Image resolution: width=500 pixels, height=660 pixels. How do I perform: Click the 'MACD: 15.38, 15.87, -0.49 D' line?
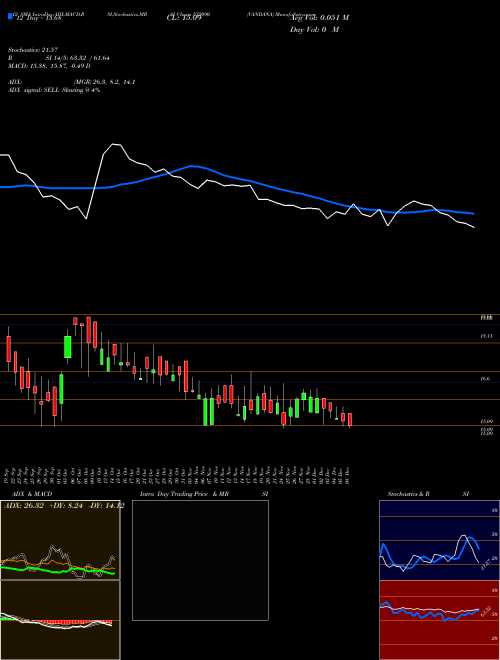[49, 66]
